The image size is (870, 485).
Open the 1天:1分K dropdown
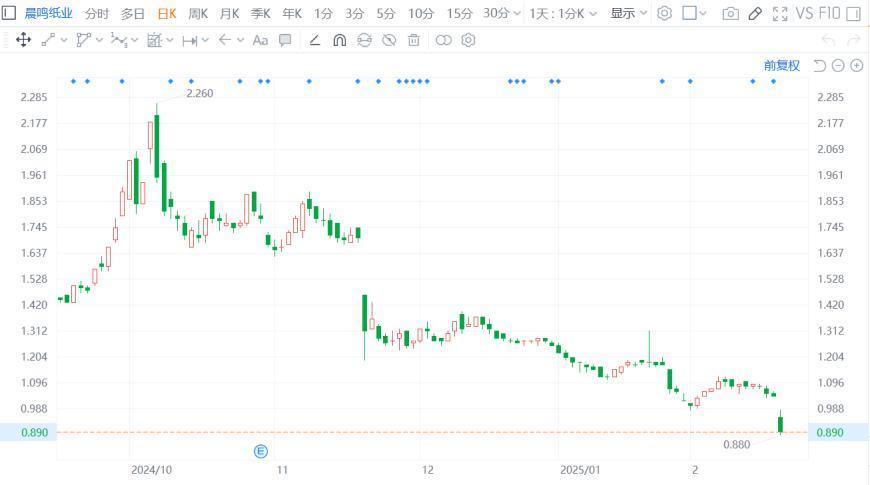pos(563,14)
